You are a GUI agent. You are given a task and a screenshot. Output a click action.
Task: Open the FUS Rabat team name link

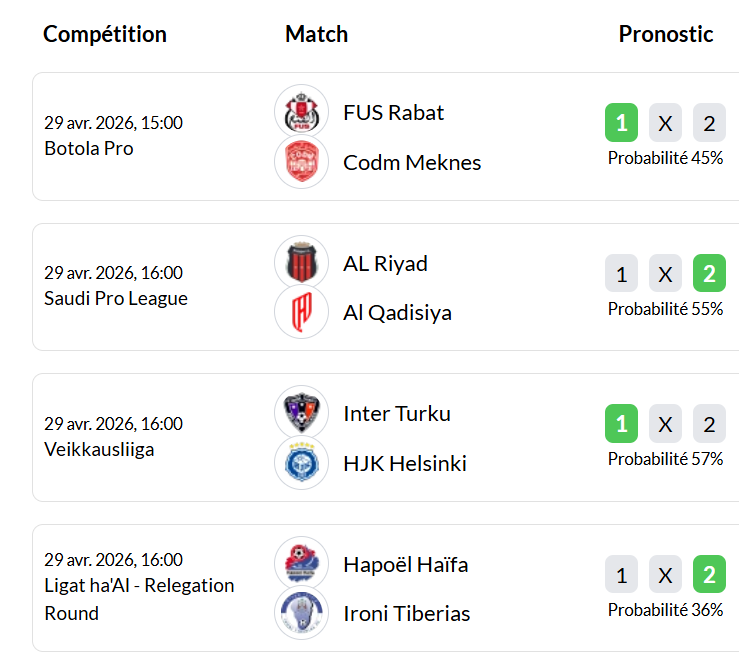[x=393, y=112]
